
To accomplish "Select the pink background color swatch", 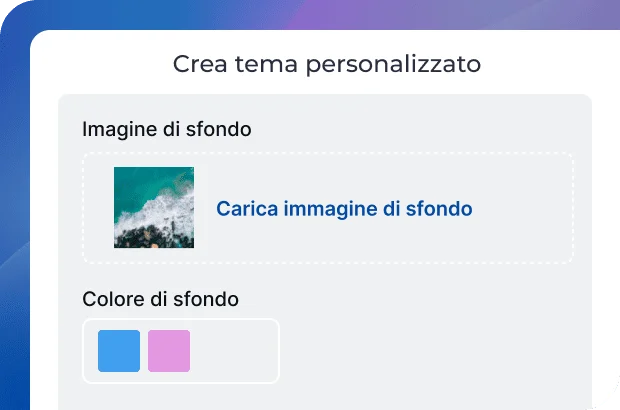I will [169, 350].
